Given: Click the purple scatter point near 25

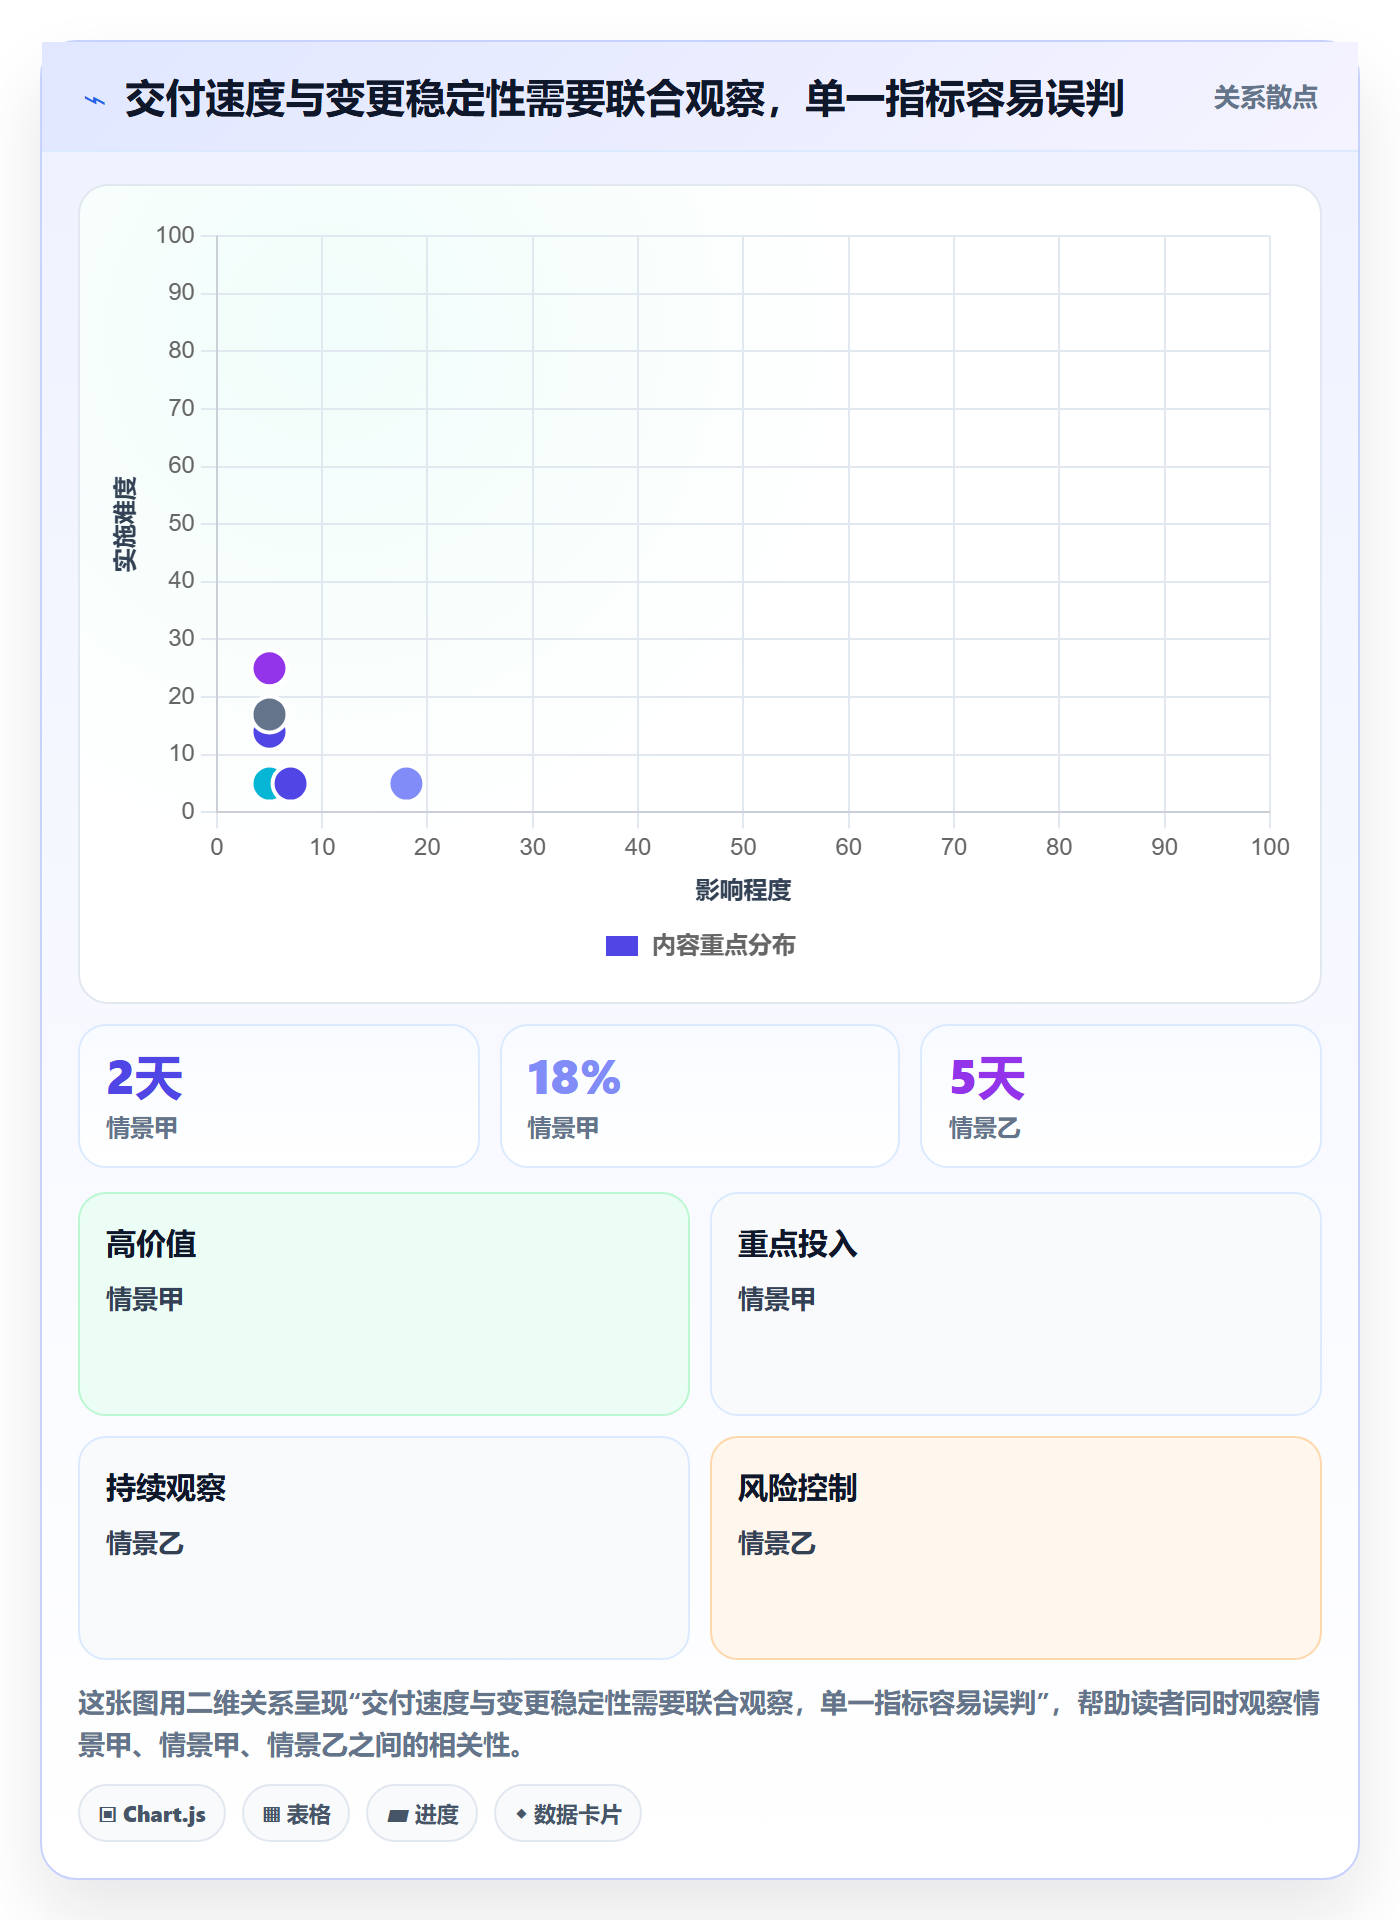Looking at the screenshot, I should [x=269, y=668].
